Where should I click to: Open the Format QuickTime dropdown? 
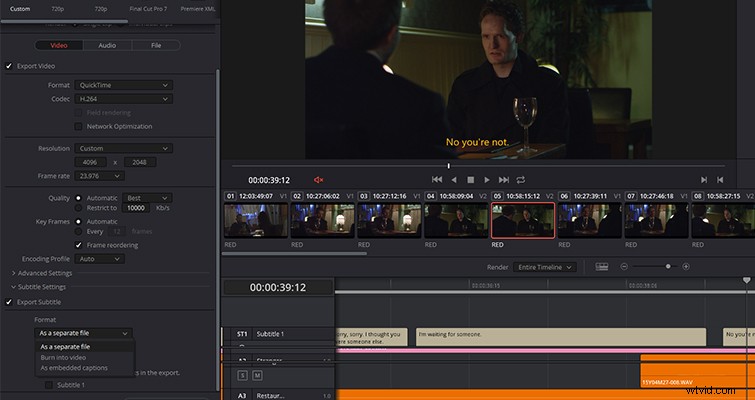[x=124, y=85]
